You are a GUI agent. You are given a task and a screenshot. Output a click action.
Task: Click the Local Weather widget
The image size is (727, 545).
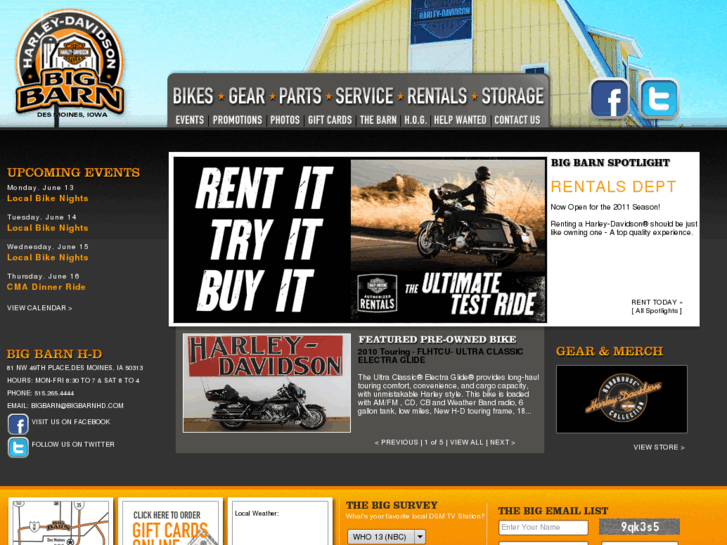click(x=280, y=522)
